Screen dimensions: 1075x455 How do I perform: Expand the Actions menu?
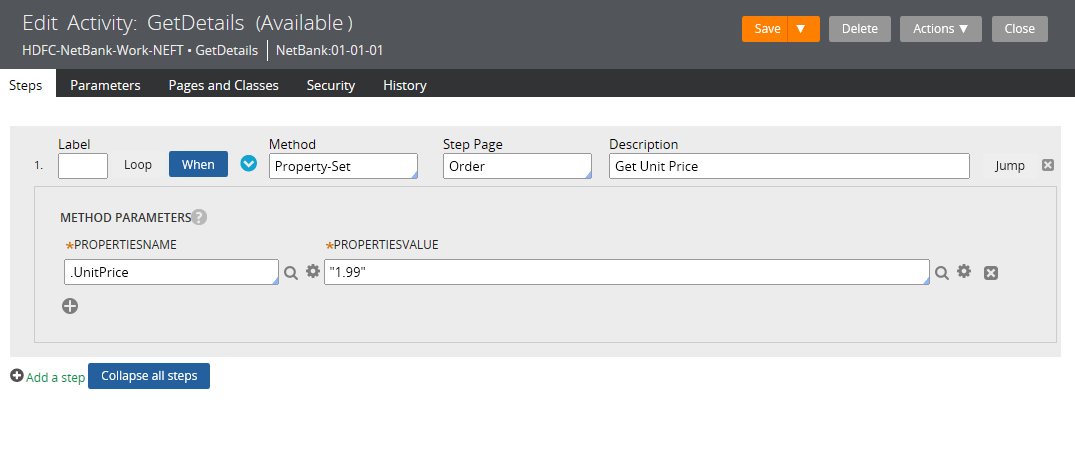[x=940, y=29]
